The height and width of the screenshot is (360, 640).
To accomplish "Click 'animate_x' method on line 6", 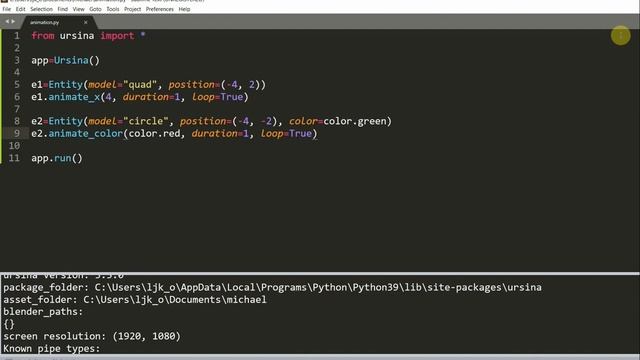I will pyautogui.click(x=74, y=97).
